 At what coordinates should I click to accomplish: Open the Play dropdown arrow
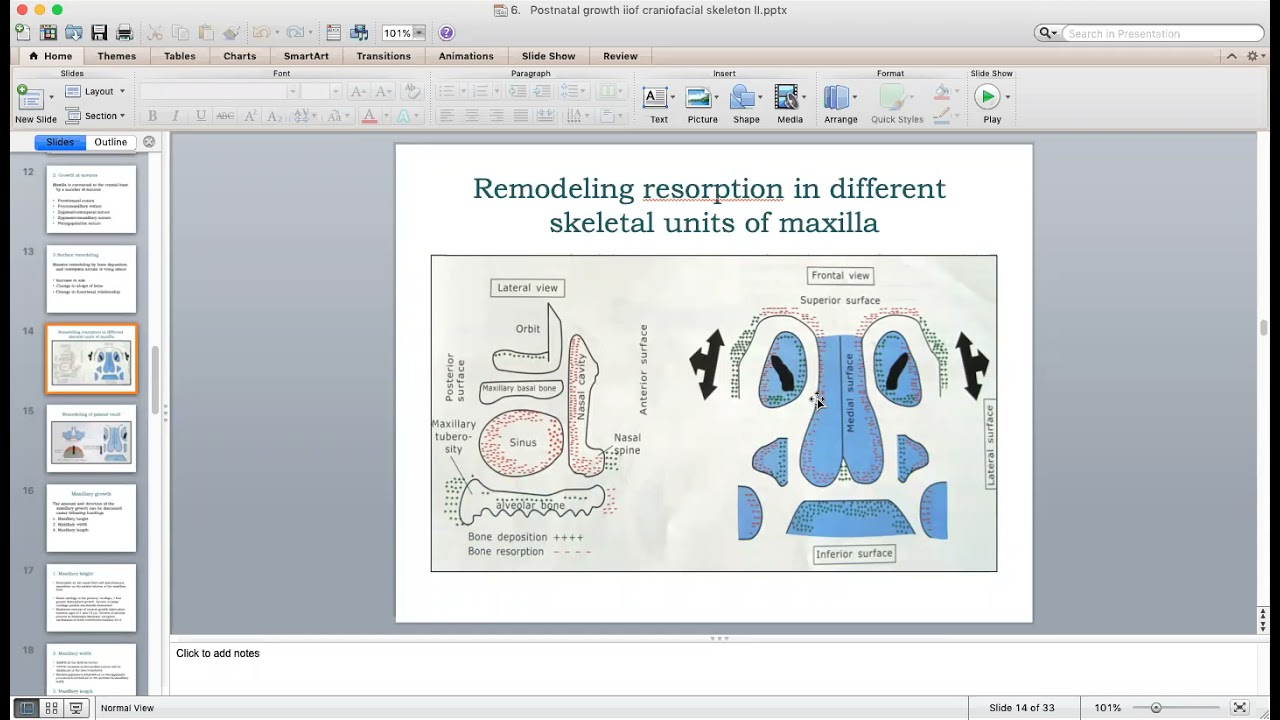1007,97
